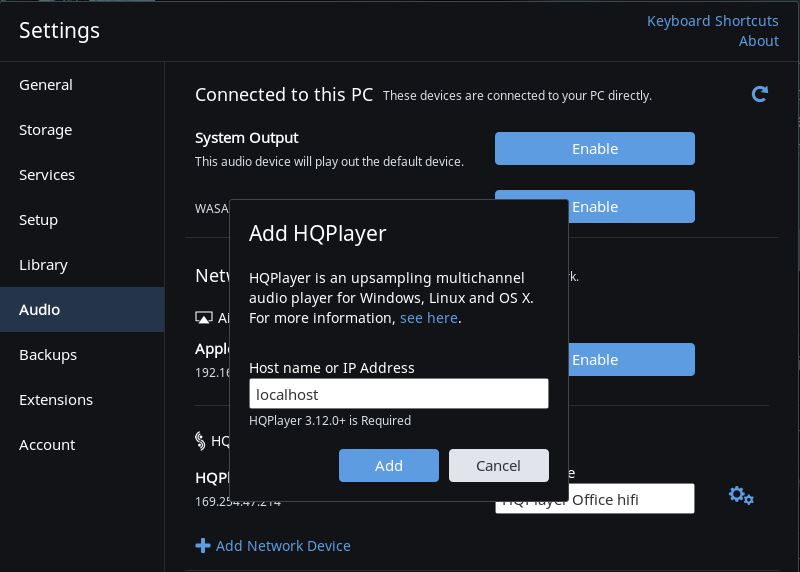Open the Services settings tab
Image resolution: width=800 pixels, height=572 pixels.
(82, 175)
